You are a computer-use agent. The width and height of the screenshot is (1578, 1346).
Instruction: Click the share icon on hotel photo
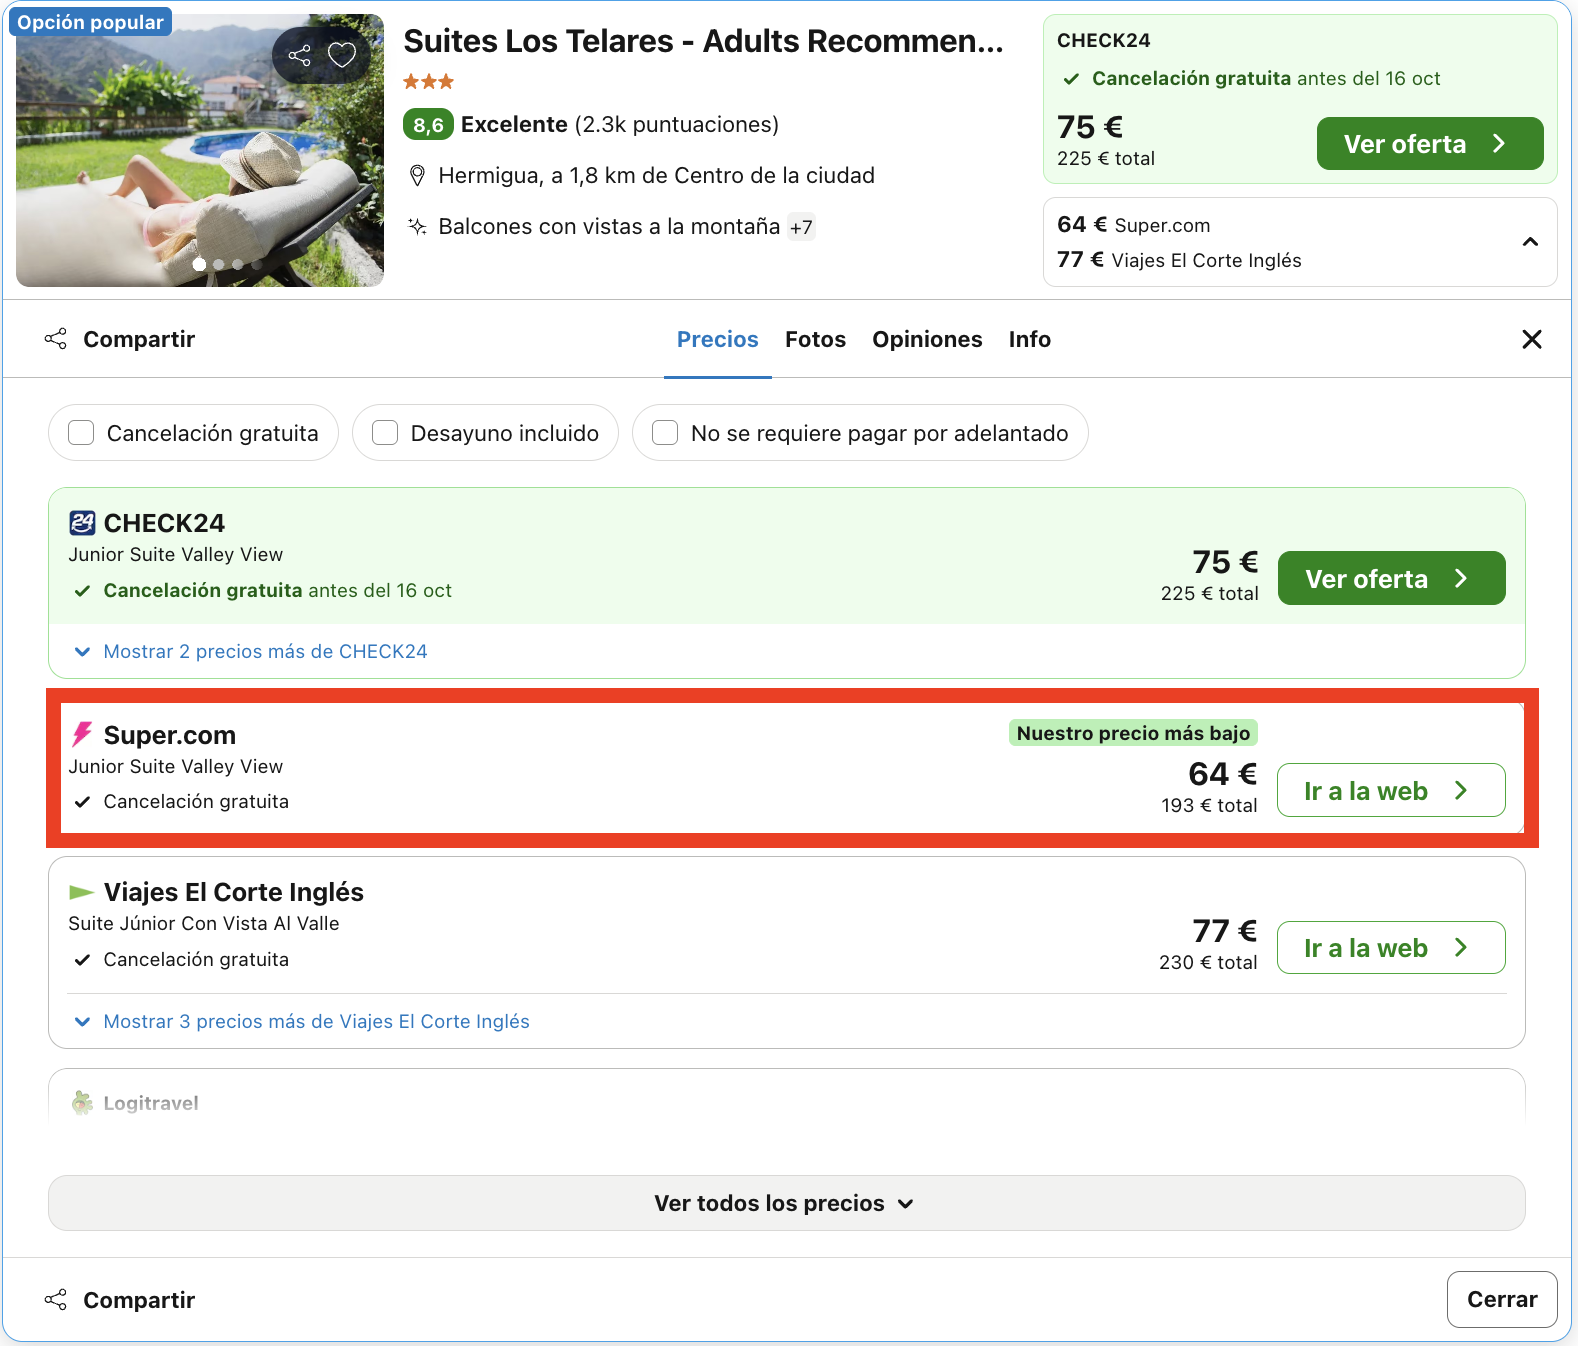tap(299, 55)
